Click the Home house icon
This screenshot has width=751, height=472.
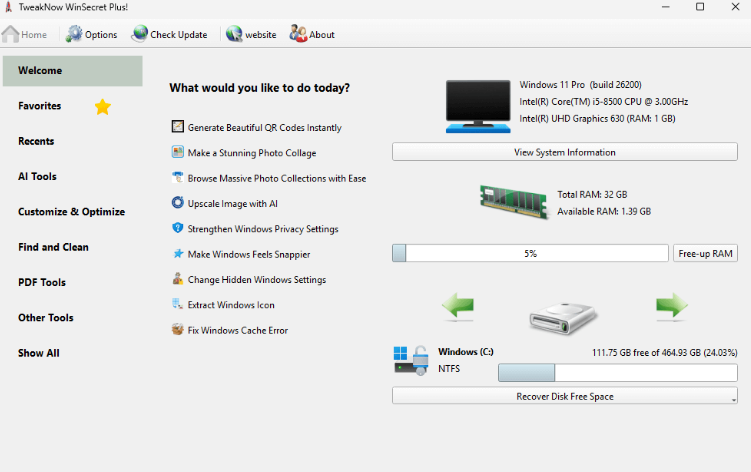pos(10,34)
